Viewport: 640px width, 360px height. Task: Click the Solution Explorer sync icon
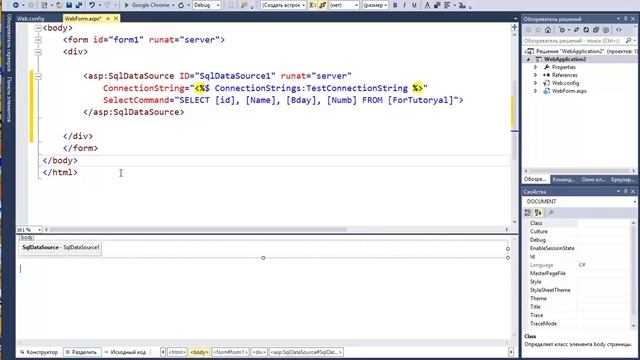pyautogui.click(x=576, y=30)
